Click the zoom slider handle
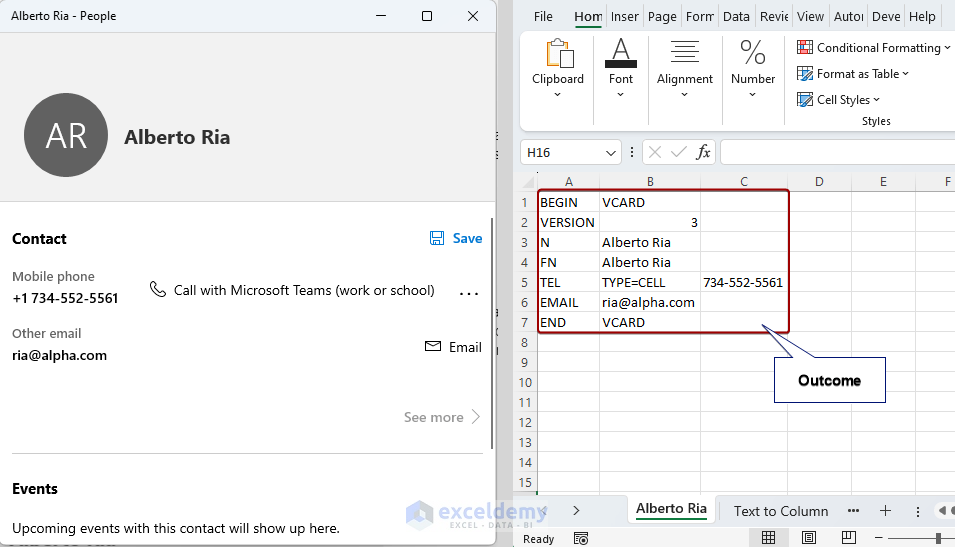The image size is (955, 547). [x=939, y=538]
